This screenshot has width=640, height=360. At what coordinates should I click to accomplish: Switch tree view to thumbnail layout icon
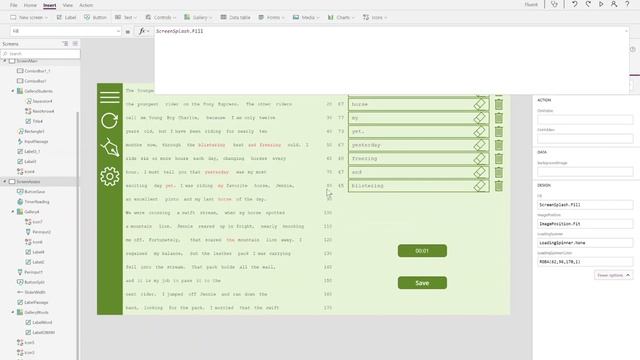tap(75, 44)
